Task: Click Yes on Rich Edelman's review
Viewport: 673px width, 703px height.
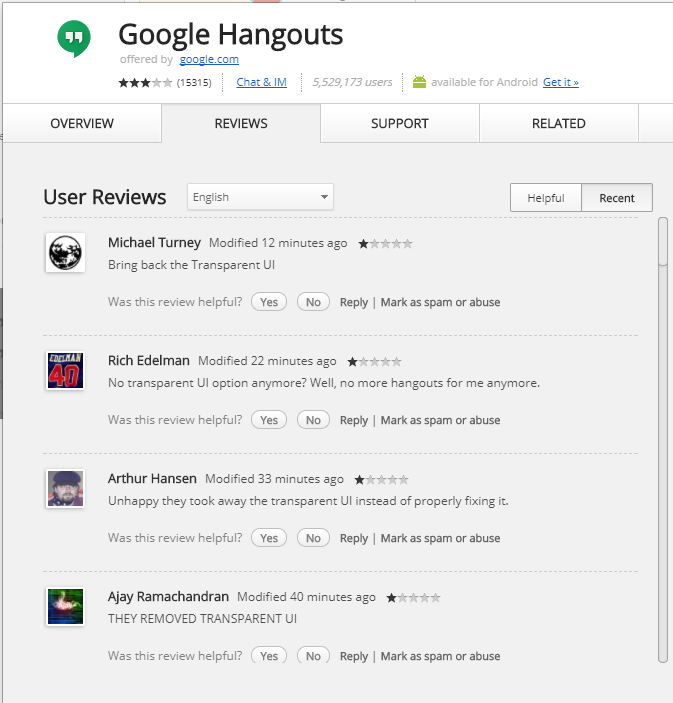Action: pos(269,420)
